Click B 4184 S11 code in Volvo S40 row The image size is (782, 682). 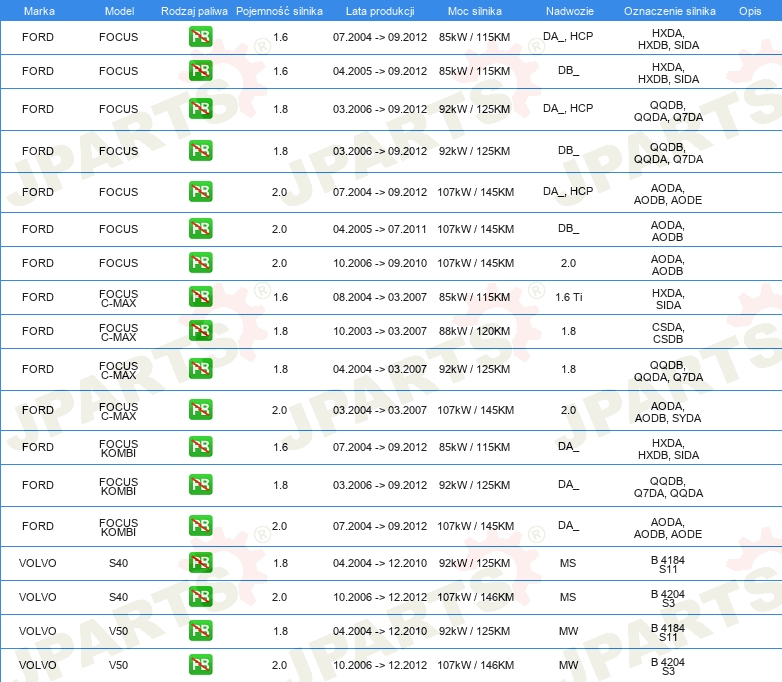pyautogui.click(x=668, y=564)
